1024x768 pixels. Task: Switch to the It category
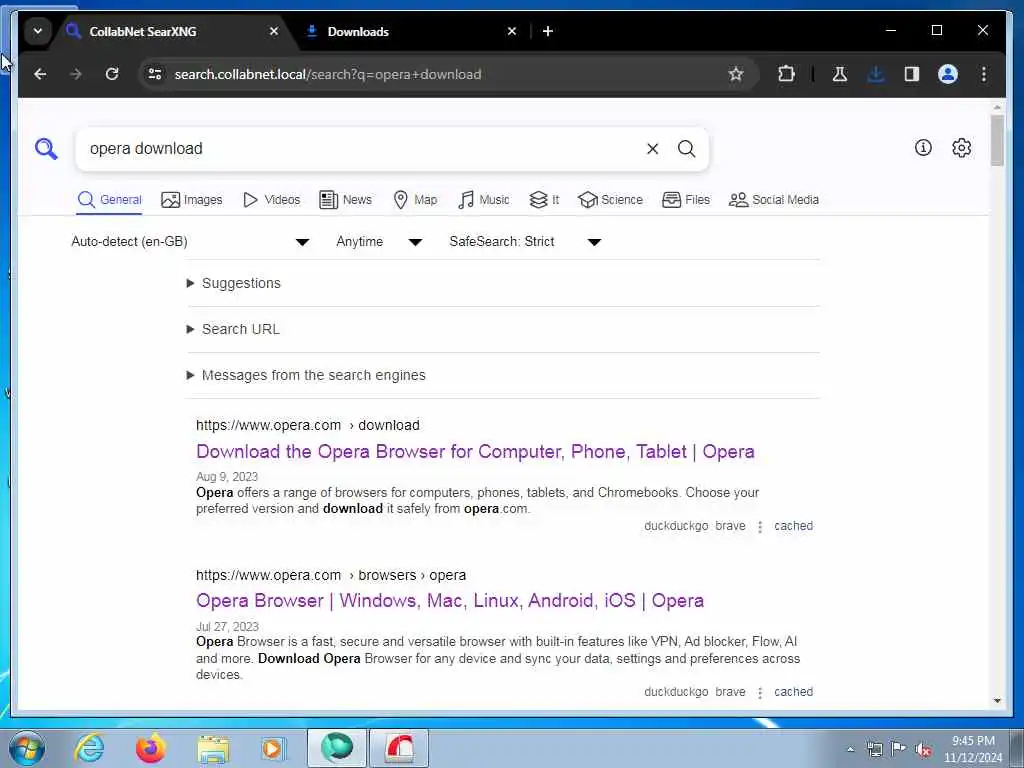pos(544,200)
